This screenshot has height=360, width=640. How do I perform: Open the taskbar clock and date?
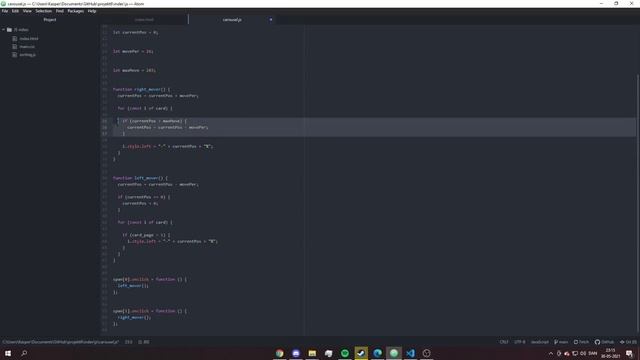[x=610, y=353]
